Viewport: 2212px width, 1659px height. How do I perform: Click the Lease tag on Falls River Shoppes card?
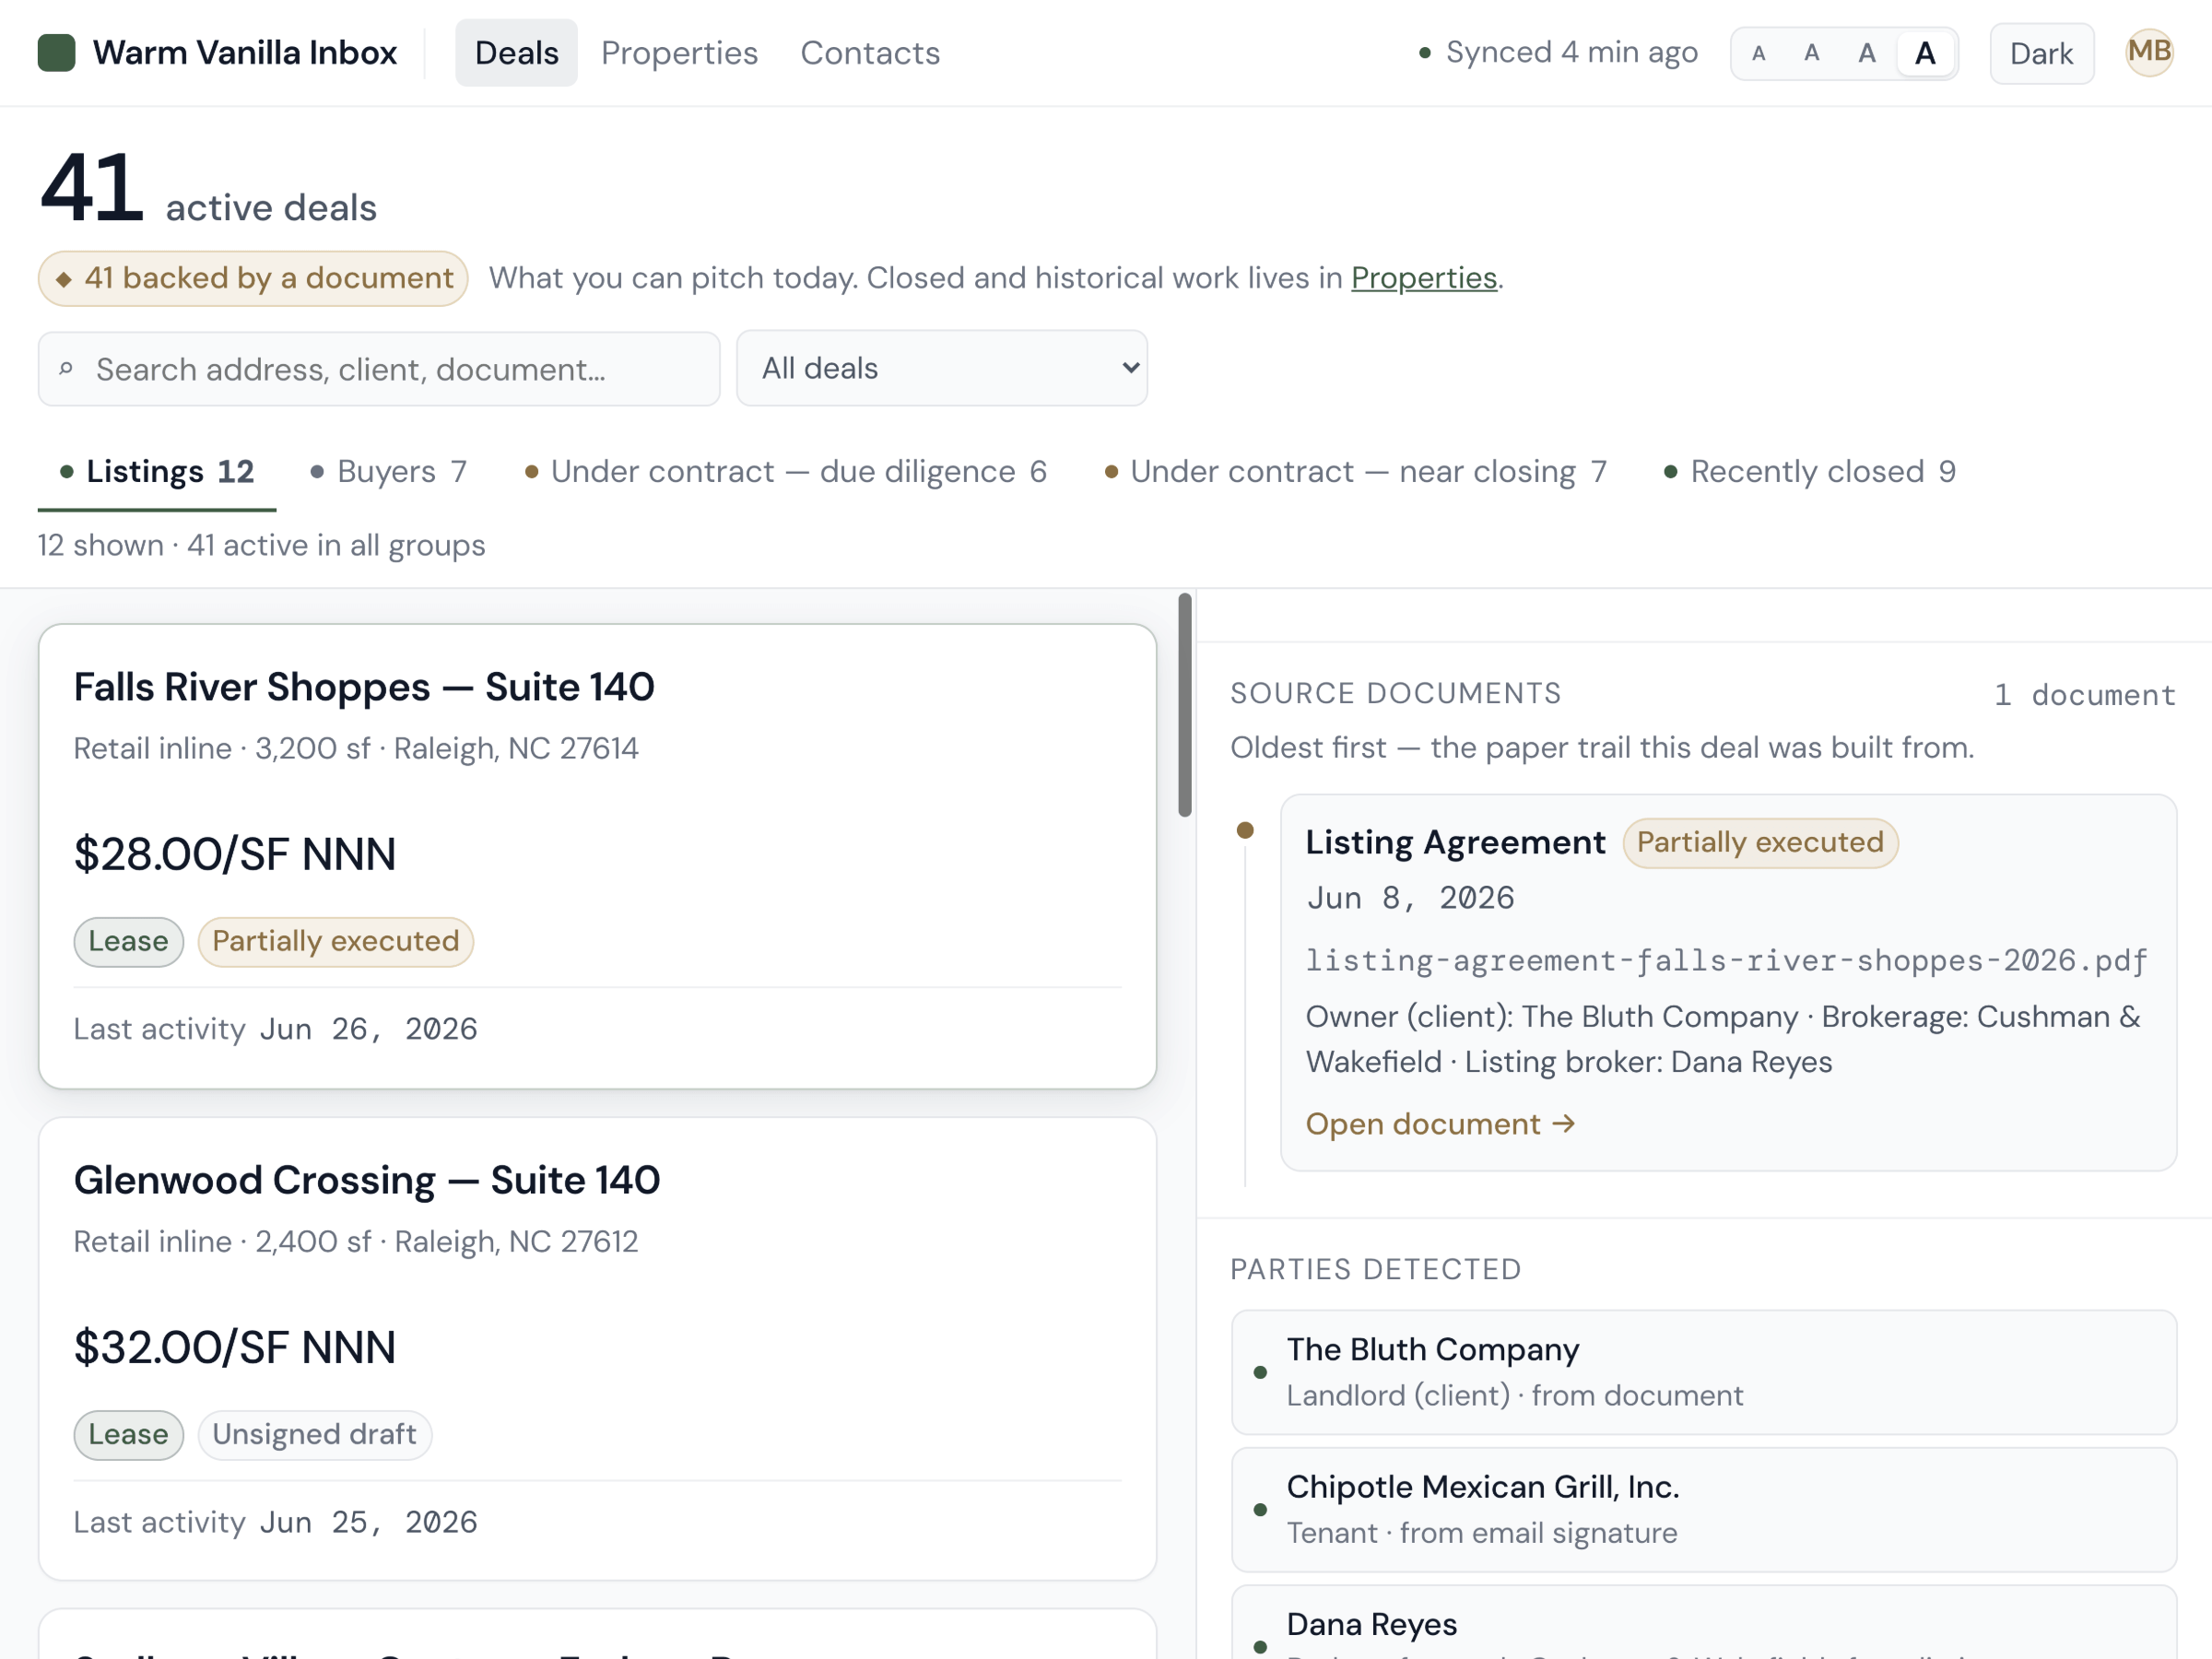(x=128, y=942)
